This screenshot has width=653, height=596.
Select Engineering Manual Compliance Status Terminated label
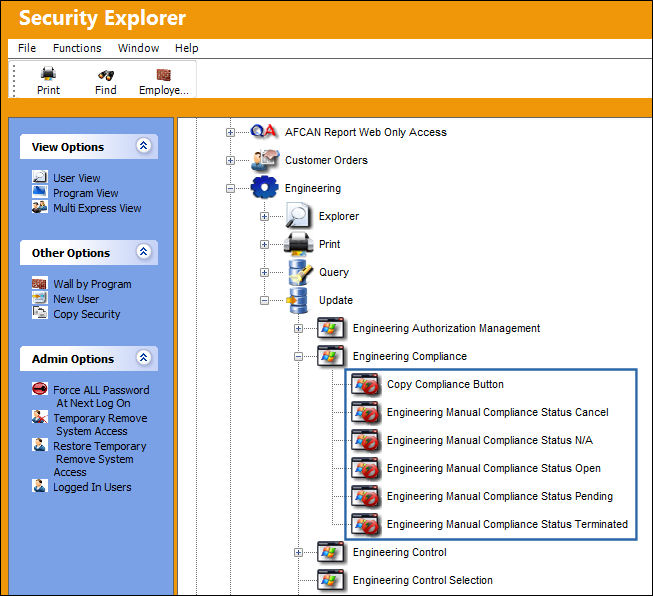coord(507,524)
